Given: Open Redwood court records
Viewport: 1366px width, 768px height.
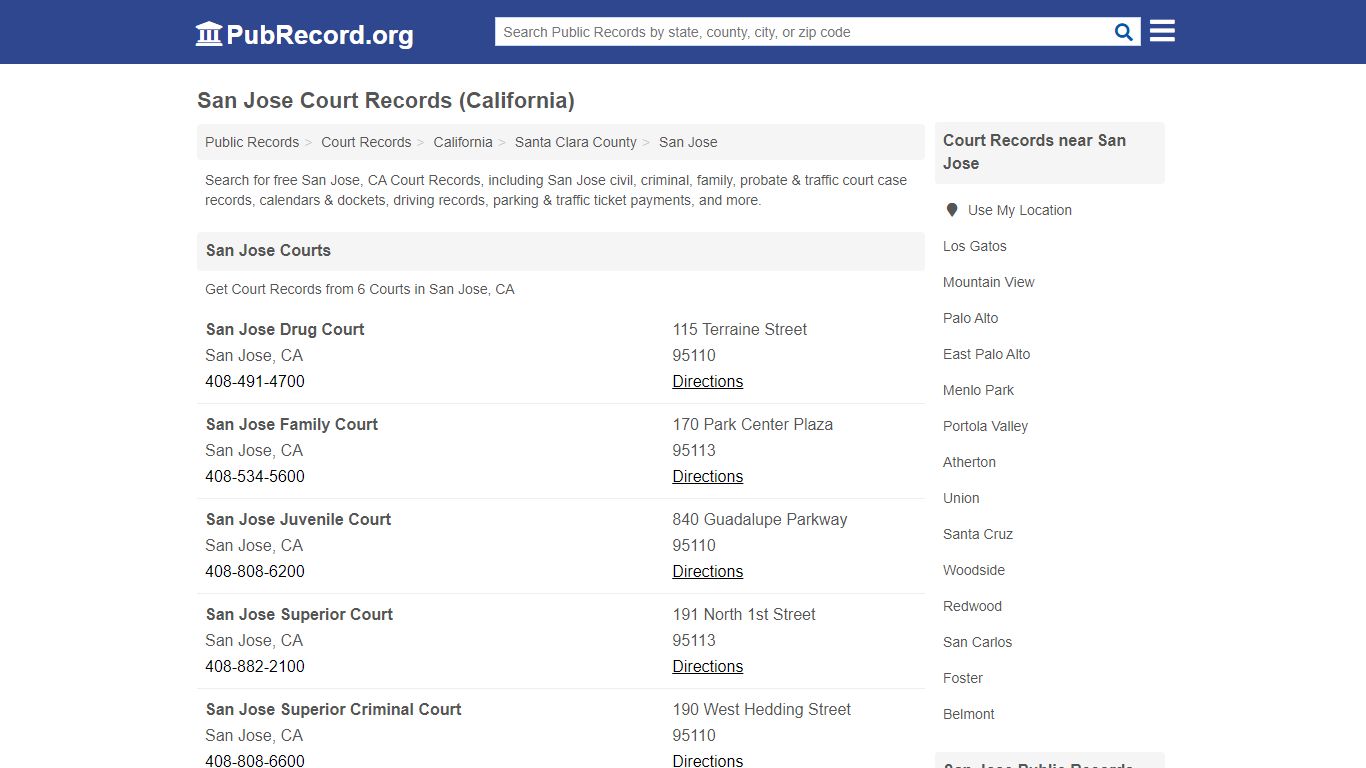Looking at the screenshot, I should click(x=973, y=606).
